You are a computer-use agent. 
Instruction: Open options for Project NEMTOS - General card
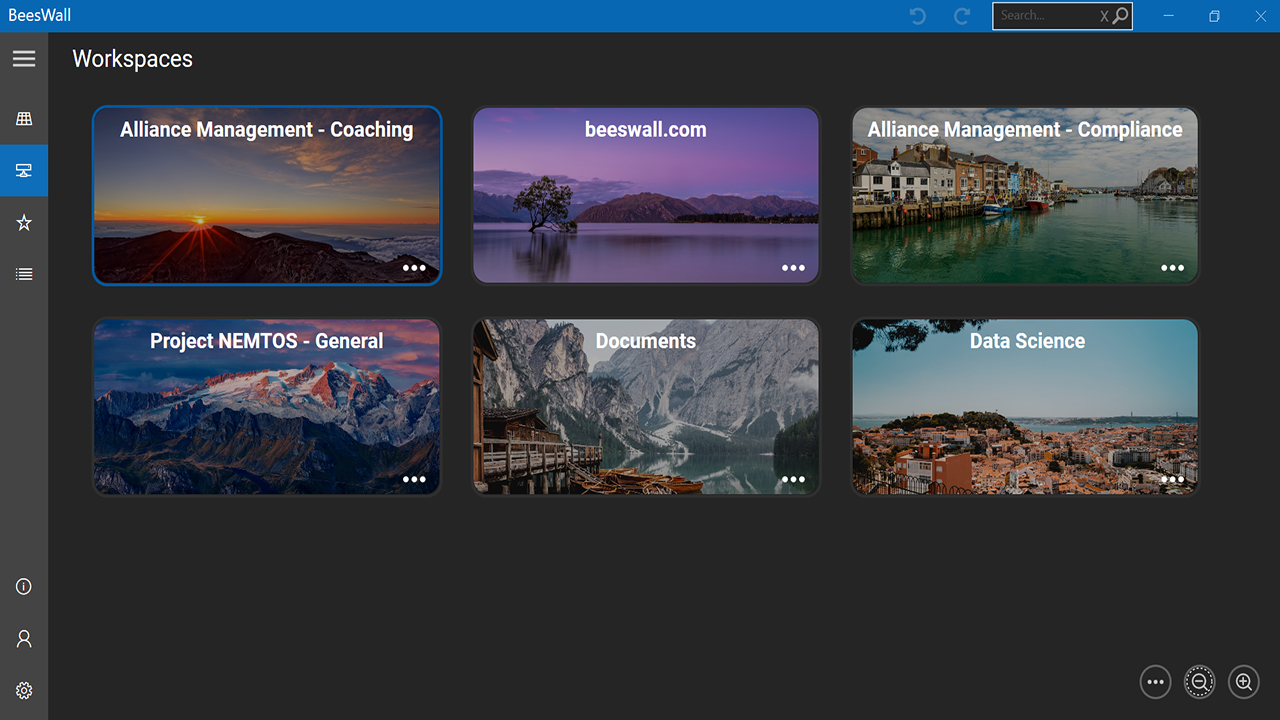414,480
